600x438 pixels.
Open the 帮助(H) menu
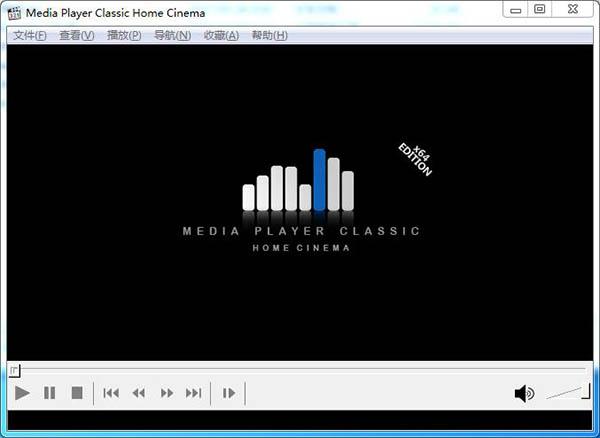click(269, 36)
